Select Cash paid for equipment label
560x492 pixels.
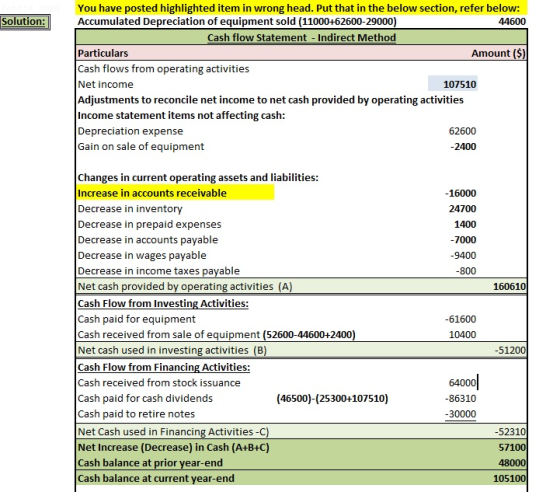click(136, 319)
